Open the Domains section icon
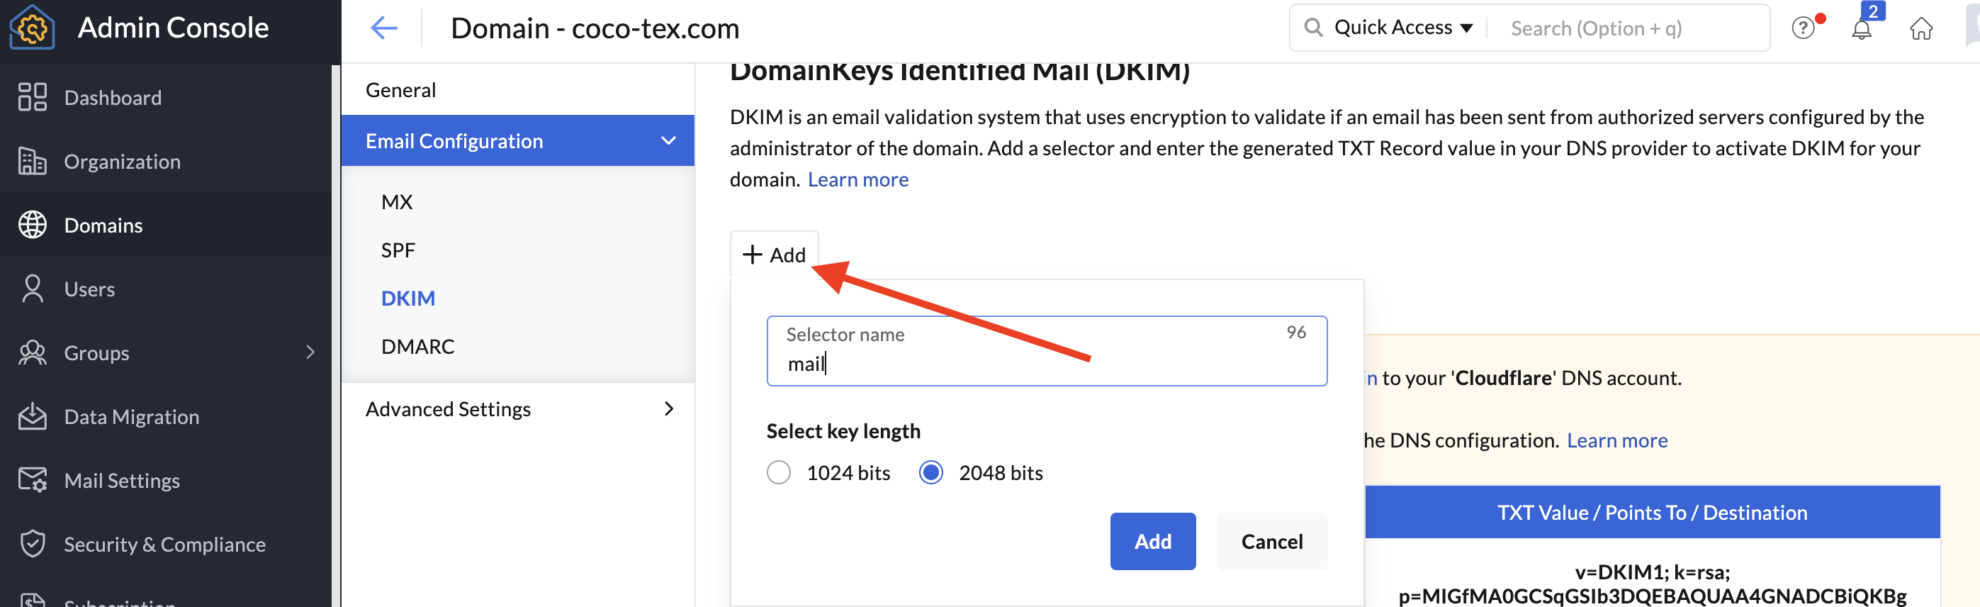This screenshot has width=1980, height=607. tap(32, 225)
